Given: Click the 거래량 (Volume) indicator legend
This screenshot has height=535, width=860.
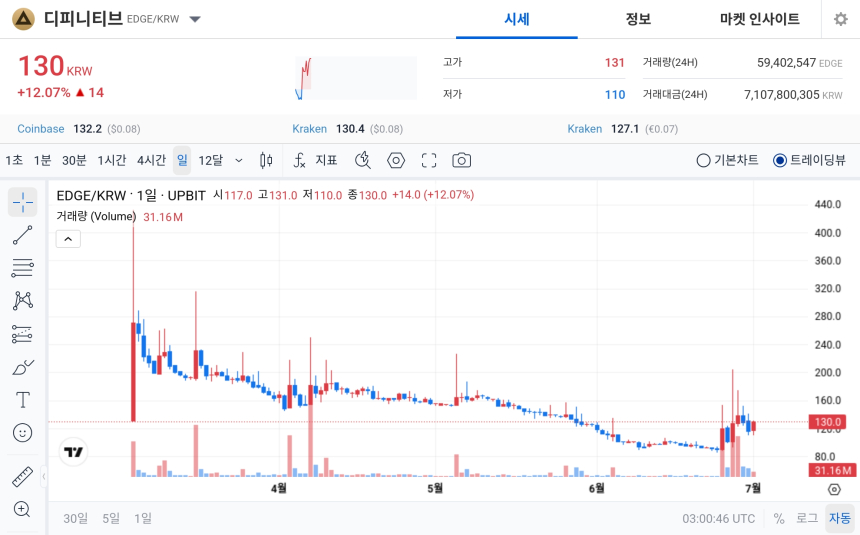Looking at the screenshot, I should [96, 217].
